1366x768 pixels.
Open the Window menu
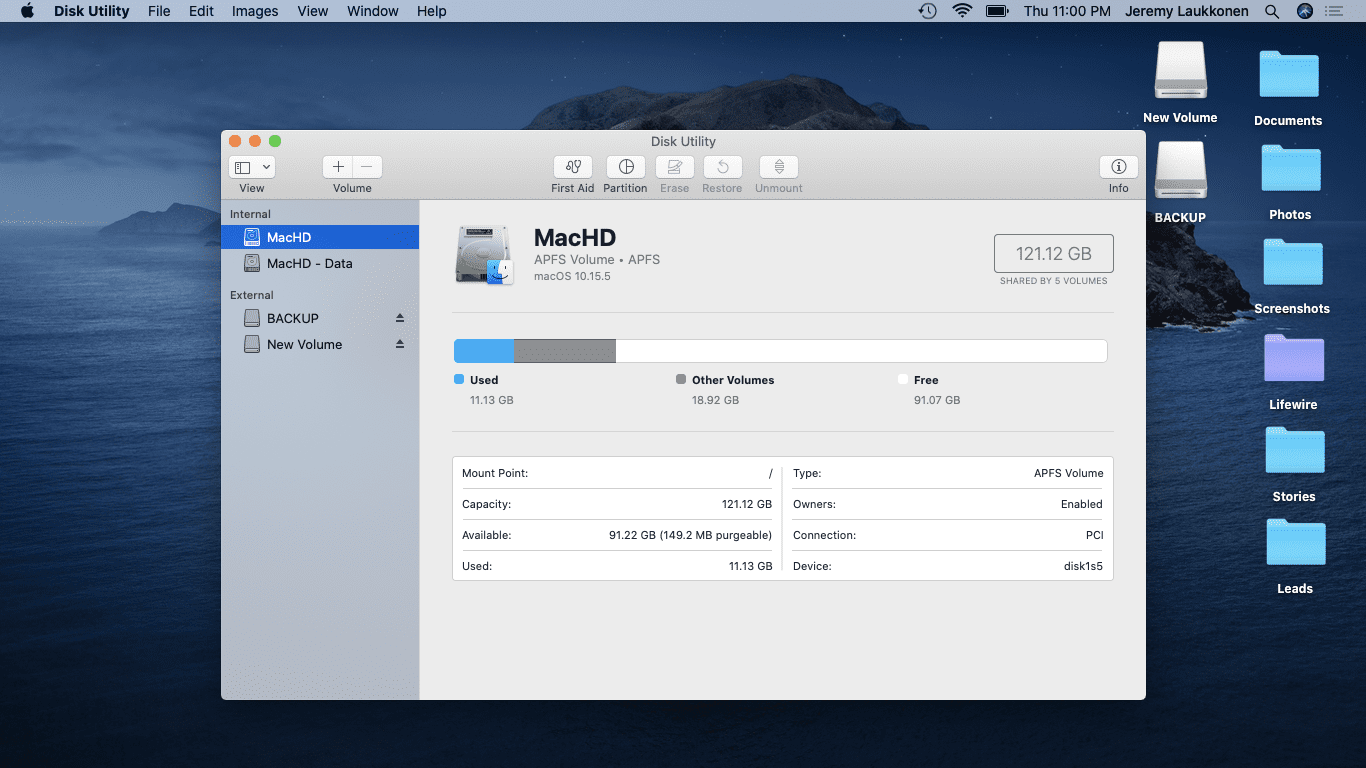click(373, 11)
